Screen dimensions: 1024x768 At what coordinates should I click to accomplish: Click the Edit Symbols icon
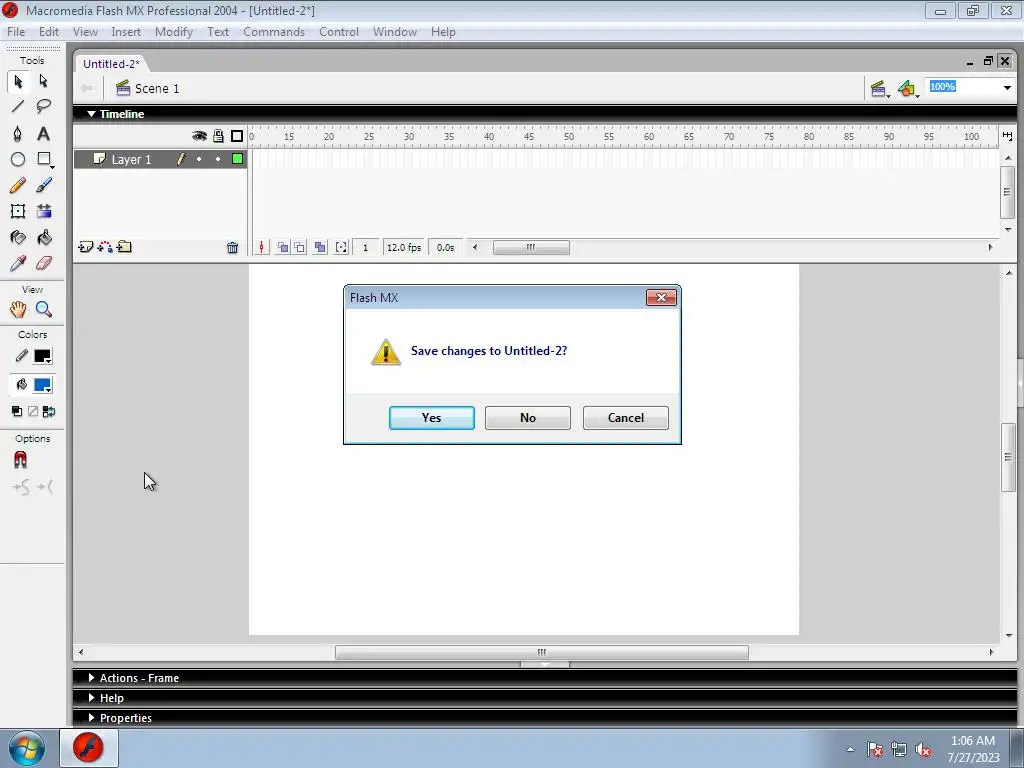click(x=908, y=88)
